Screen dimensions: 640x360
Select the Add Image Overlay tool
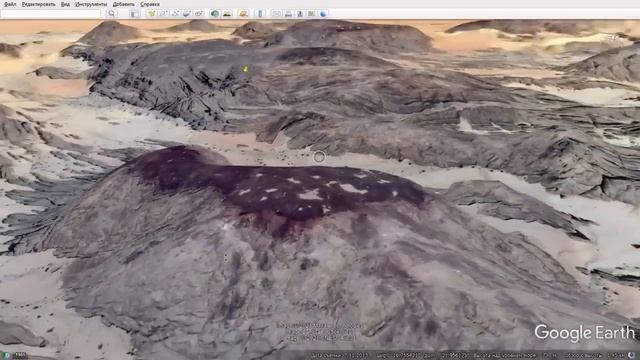(187, 13)
